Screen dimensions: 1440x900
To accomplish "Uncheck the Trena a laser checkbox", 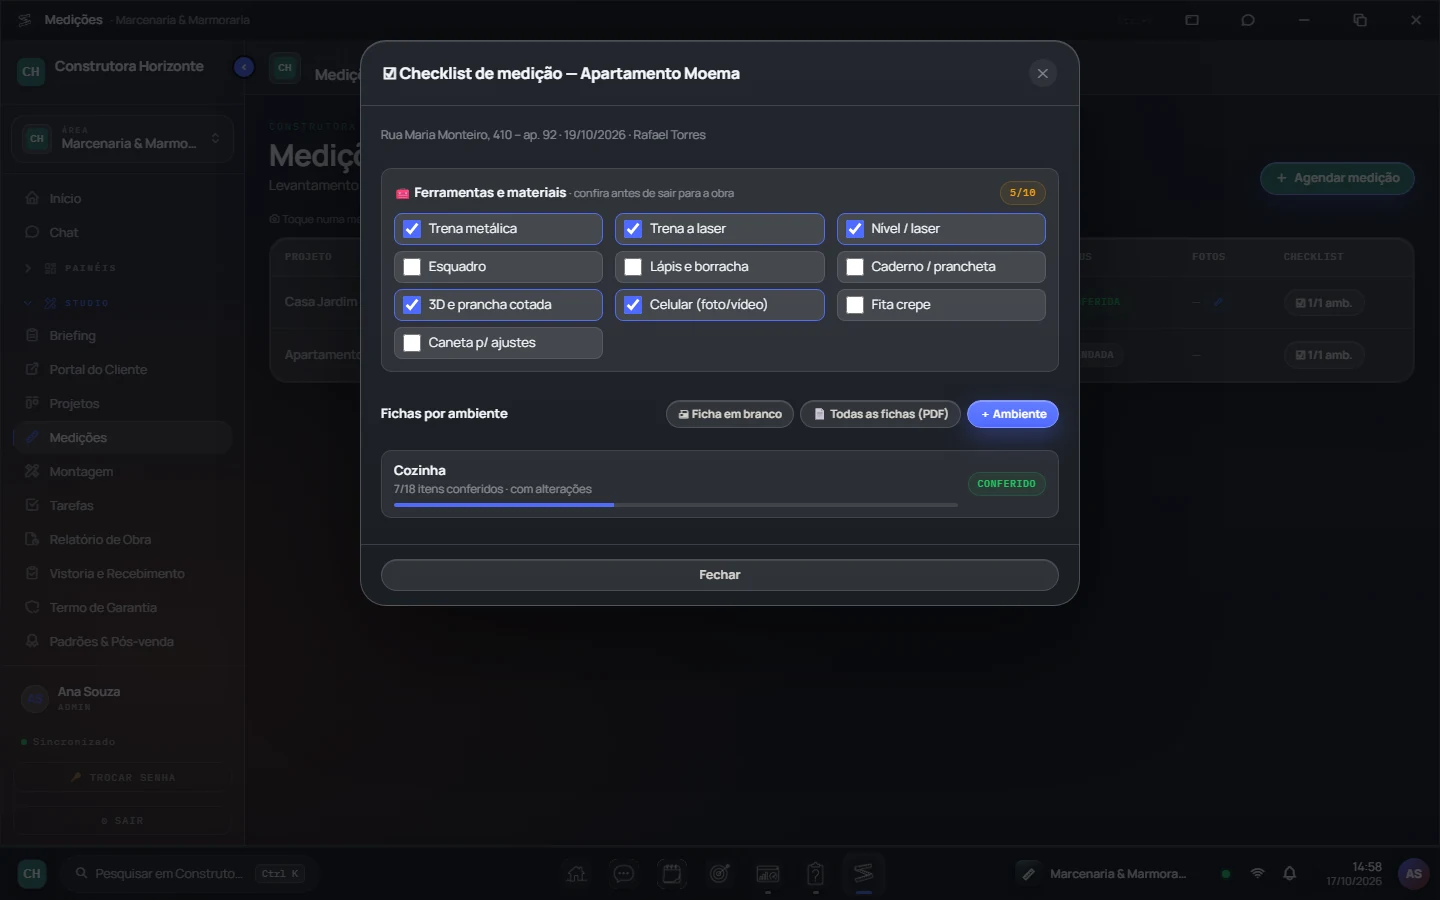I will click(633, 229).
